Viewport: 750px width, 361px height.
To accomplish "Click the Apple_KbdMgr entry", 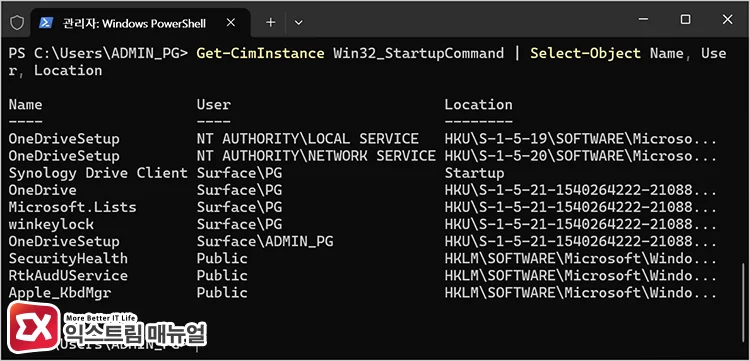I will pos(60,293).
